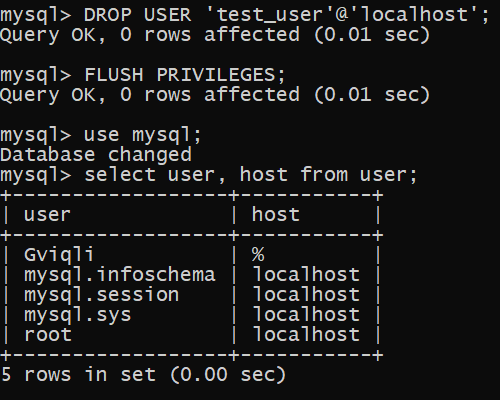Click the first Query OK result line
The image size is (500, 400).
pos(215,35)
